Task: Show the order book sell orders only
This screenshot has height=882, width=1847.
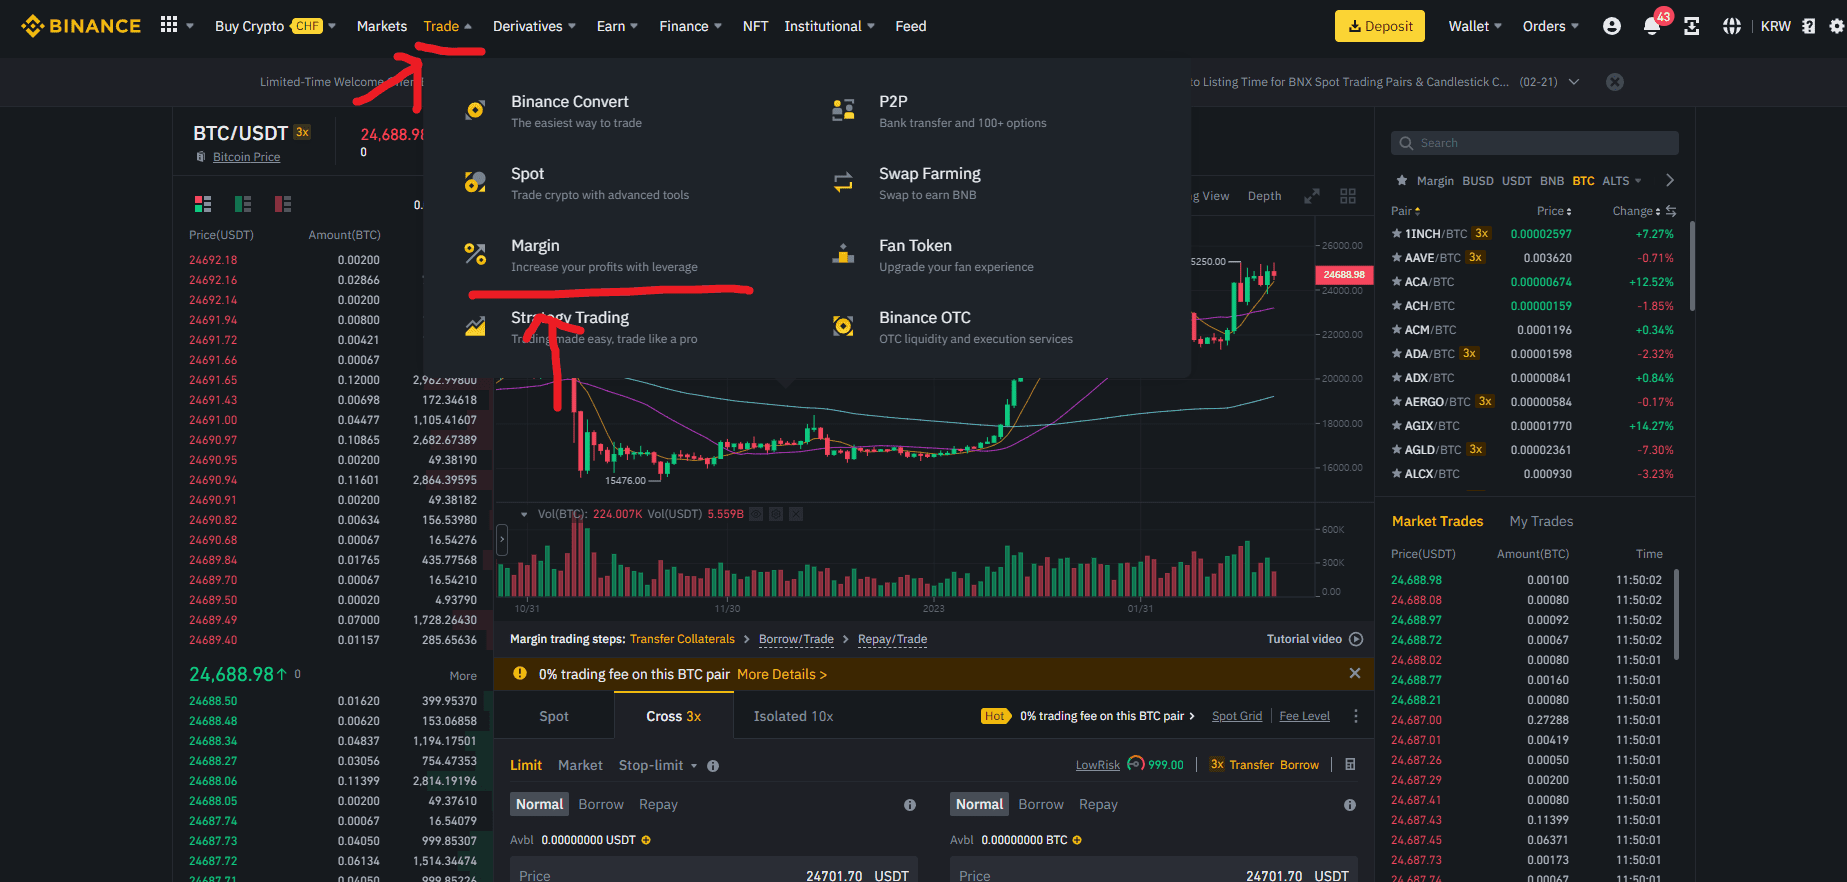Action: 283,204
